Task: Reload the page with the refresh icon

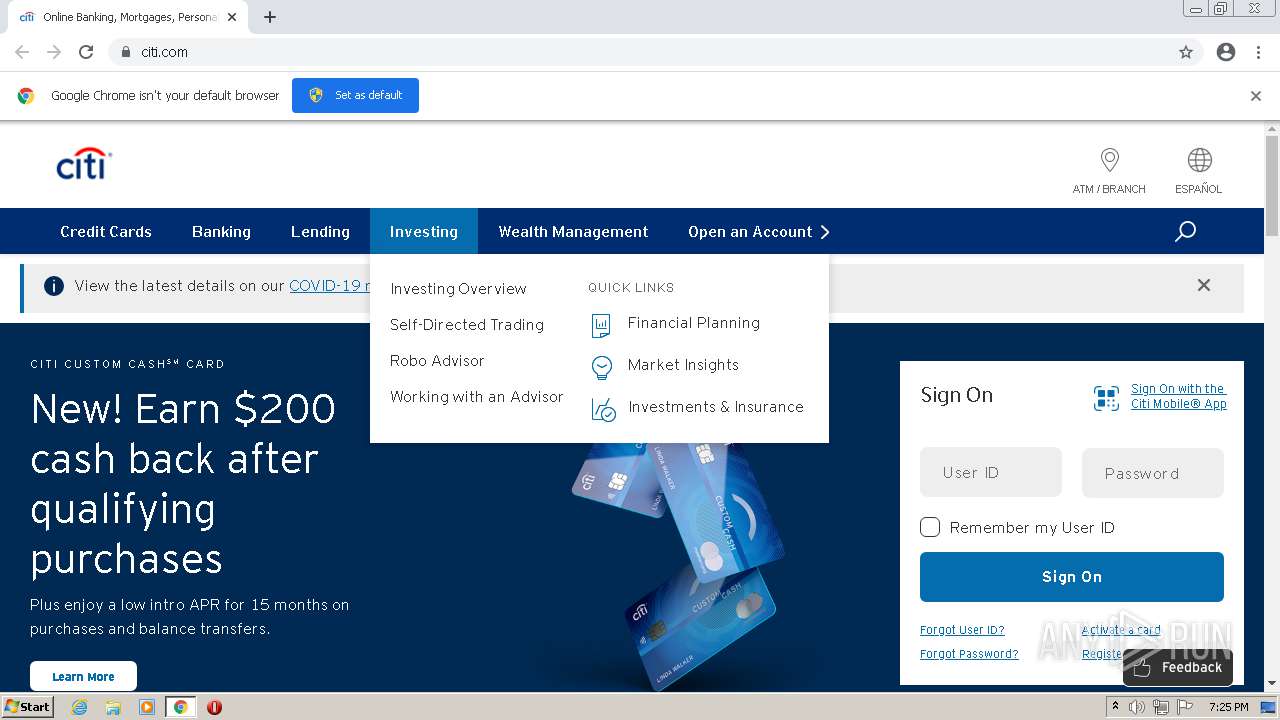Action: tap(86, 52)
